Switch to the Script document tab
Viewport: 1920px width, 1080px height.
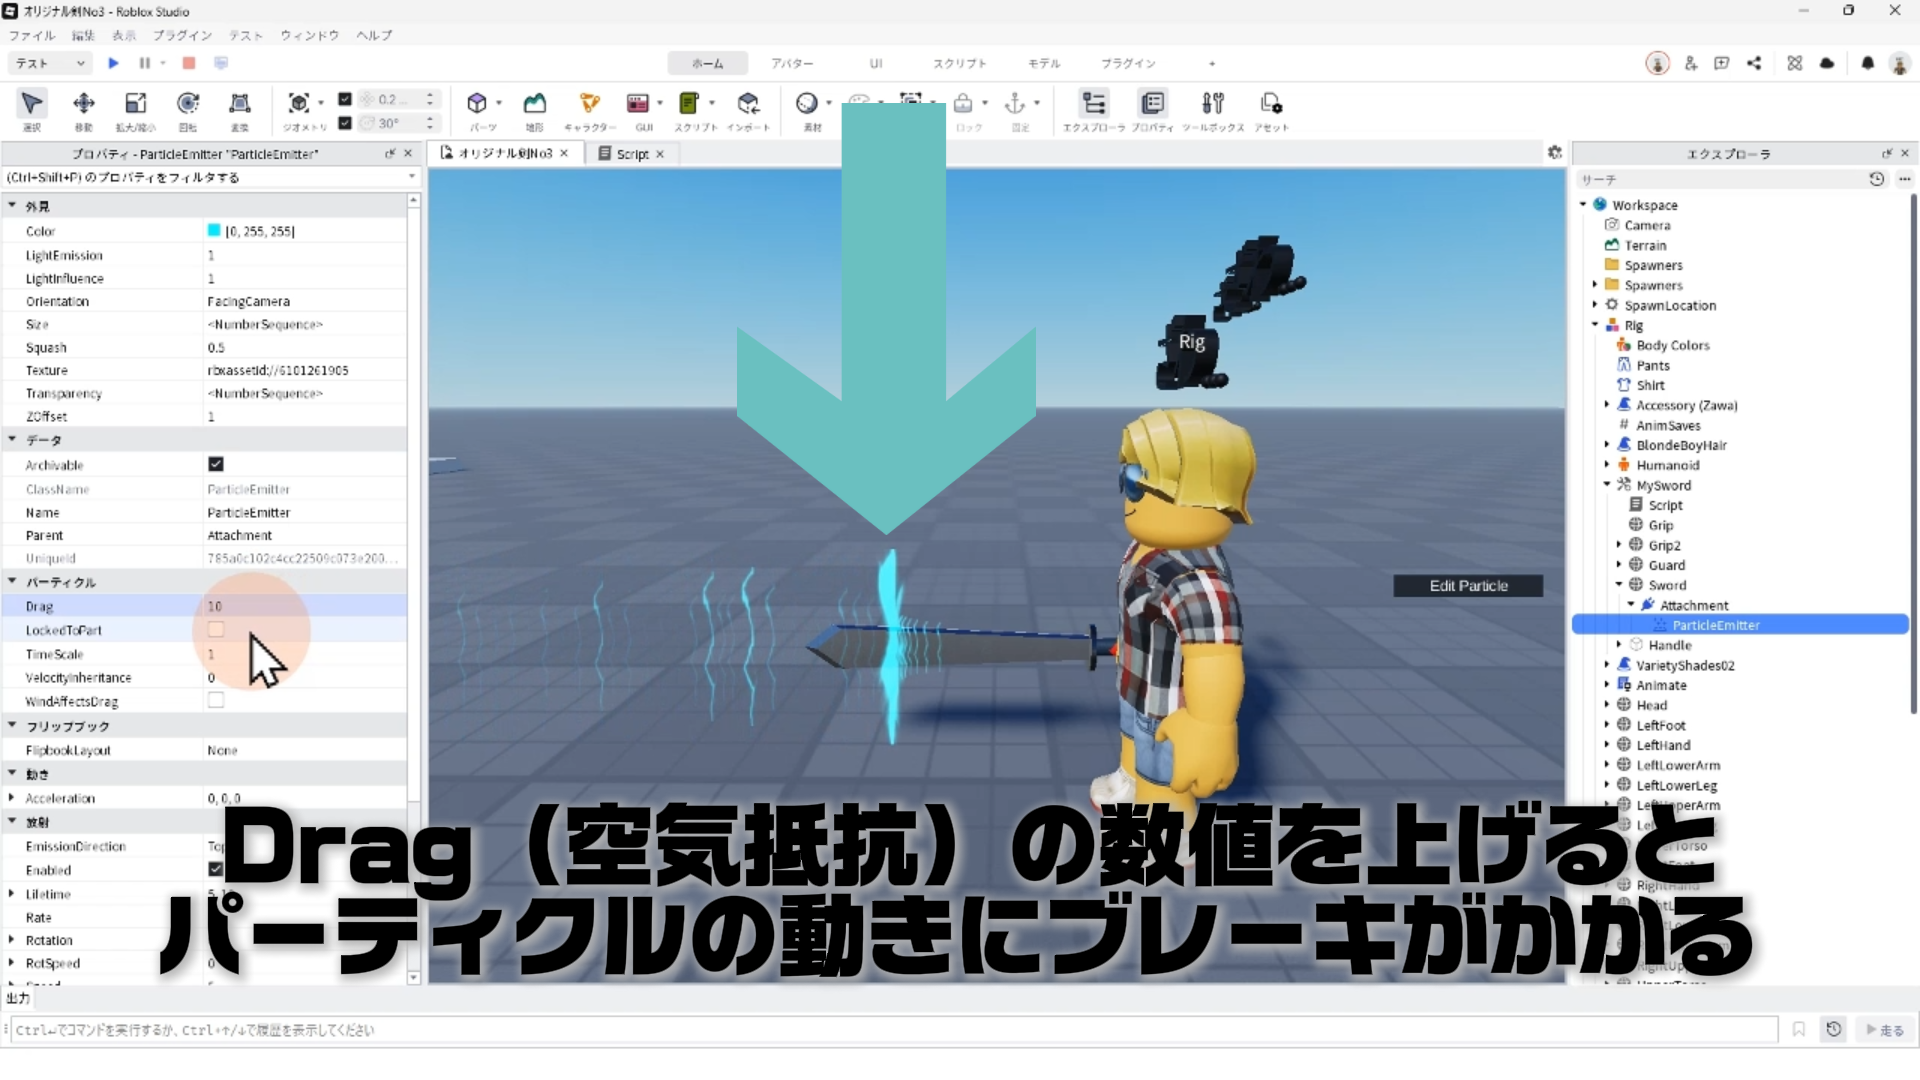coord(631,154)
